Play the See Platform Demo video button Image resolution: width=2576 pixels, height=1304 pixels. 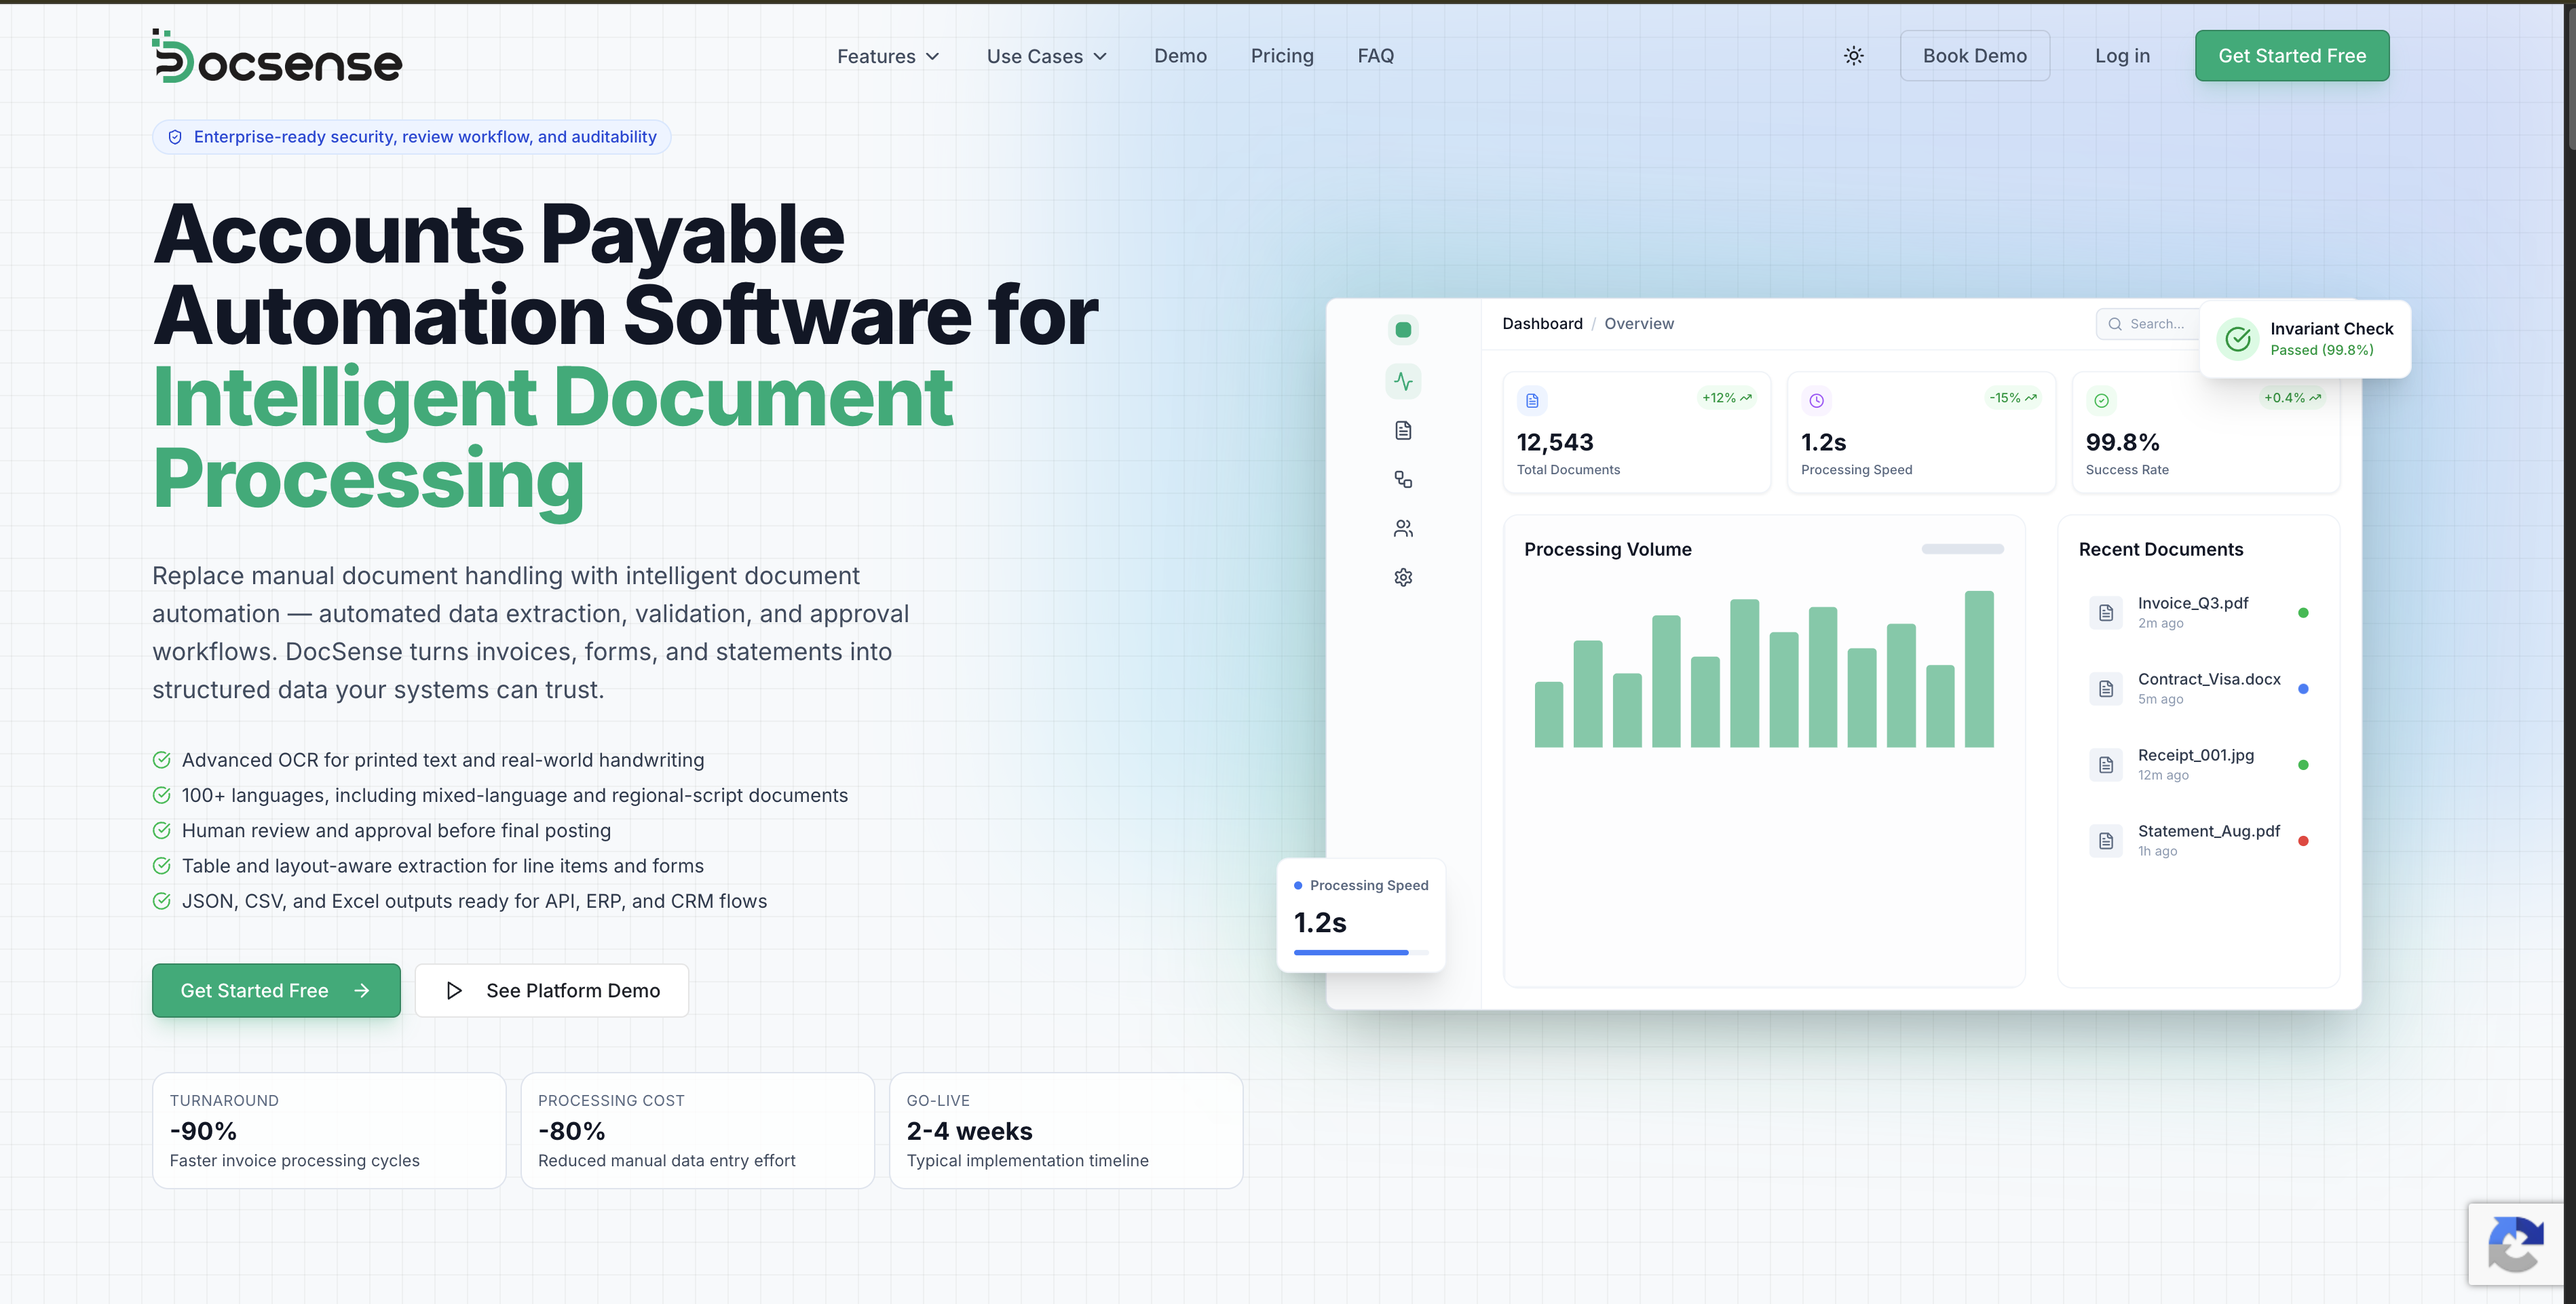(552, 990)
